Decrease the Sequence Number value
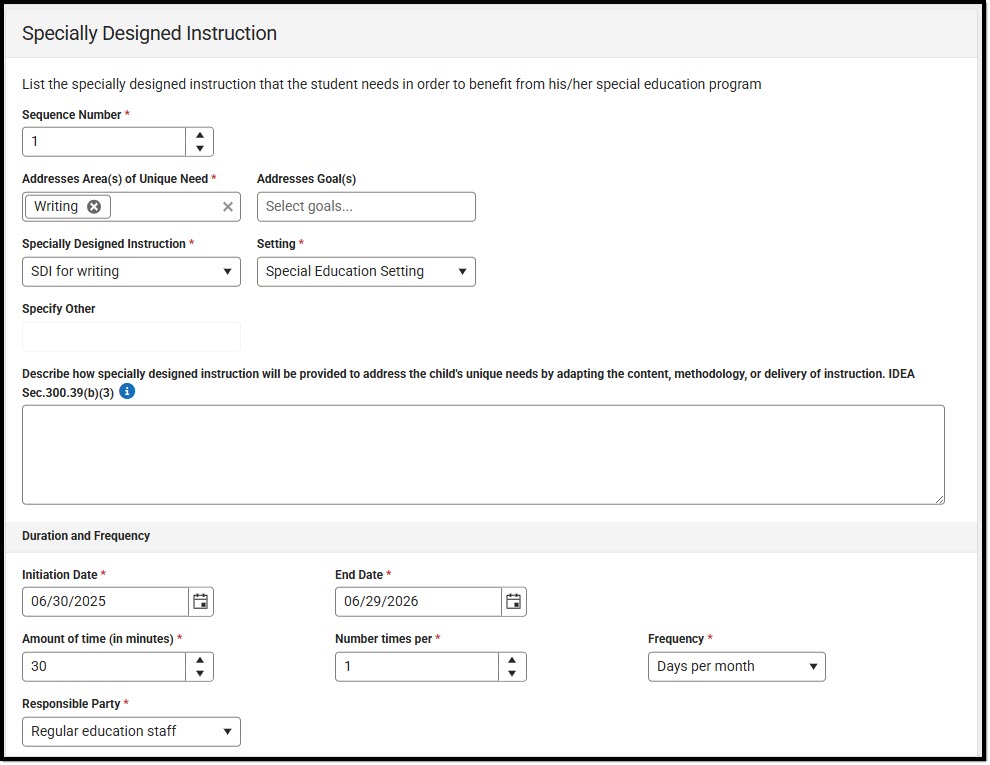Viewport: 990px width, 765px height. [200, 148]
